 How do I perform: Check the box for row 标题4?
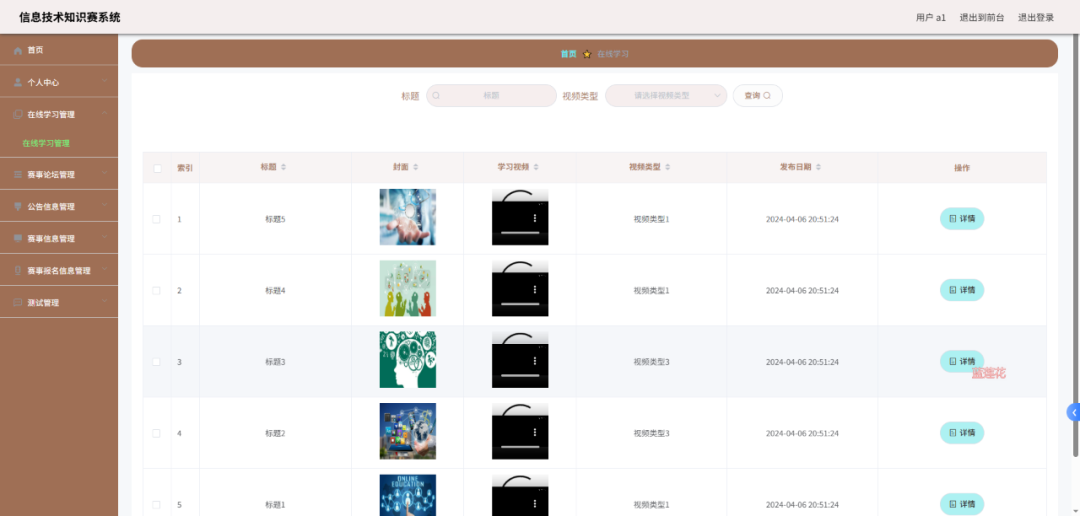[x=156, y=291]
